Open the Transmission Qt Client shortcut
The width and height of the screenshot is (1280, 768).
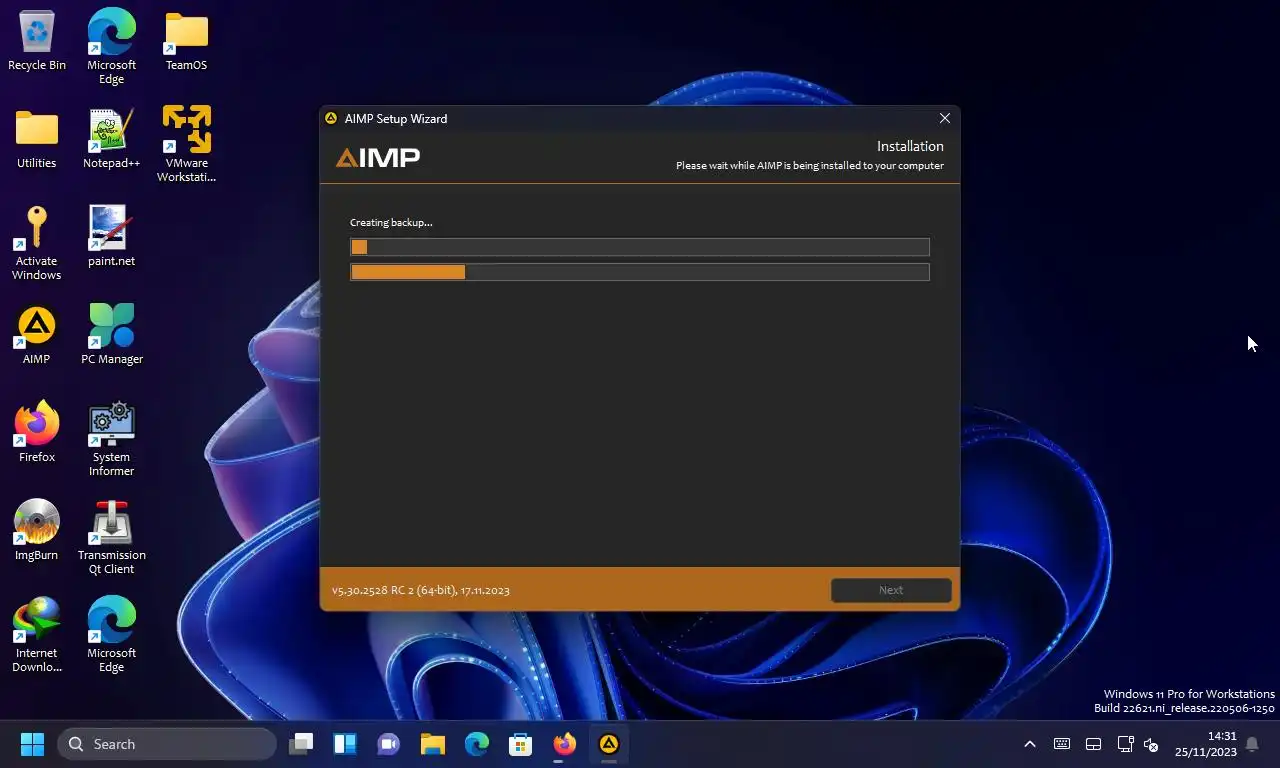click(x=111, y=536)
